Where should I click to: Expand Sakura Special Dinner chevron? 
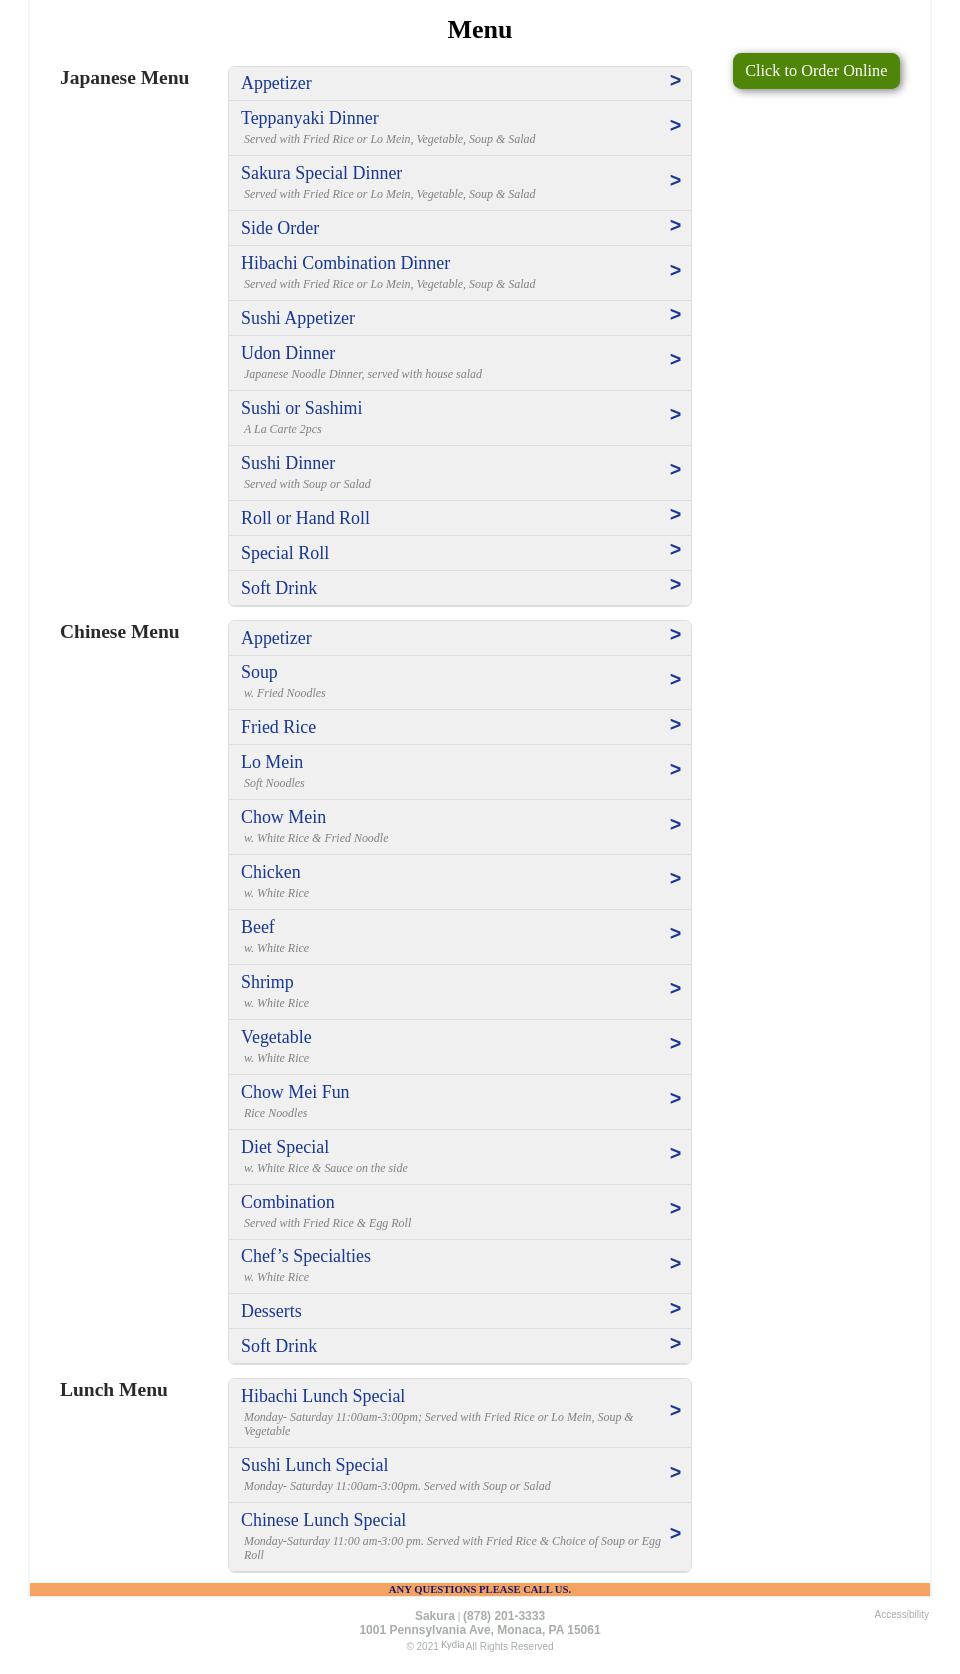[675, 181]
